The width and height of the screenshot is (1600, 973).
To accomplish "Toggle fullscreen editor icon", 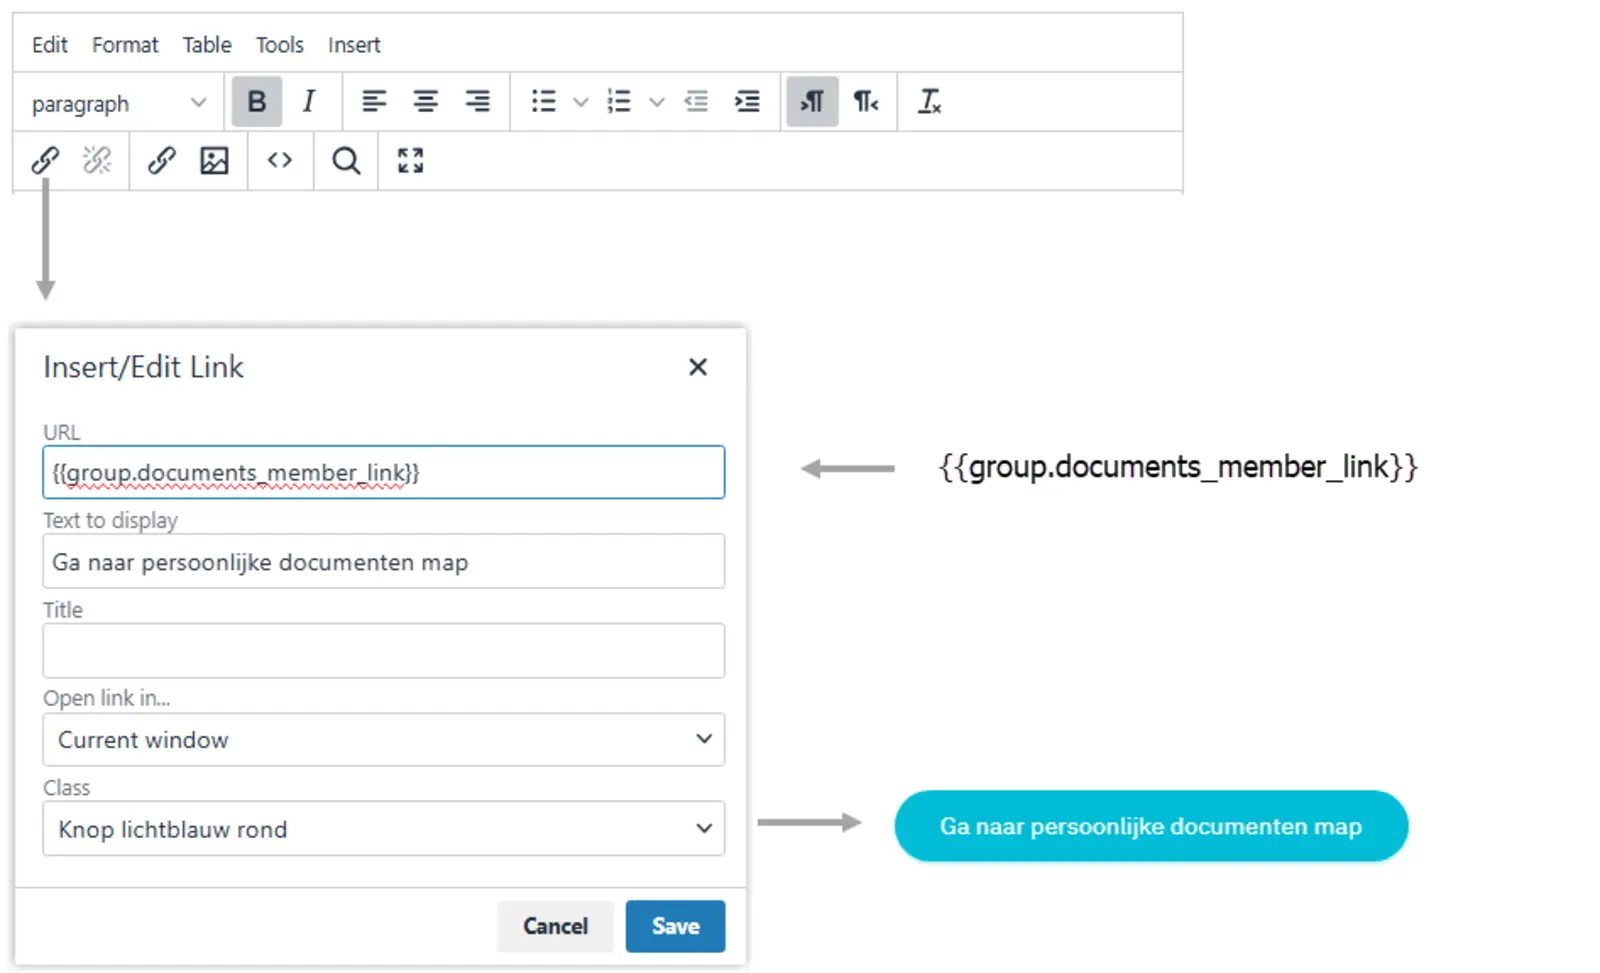I will pos(411,161).
